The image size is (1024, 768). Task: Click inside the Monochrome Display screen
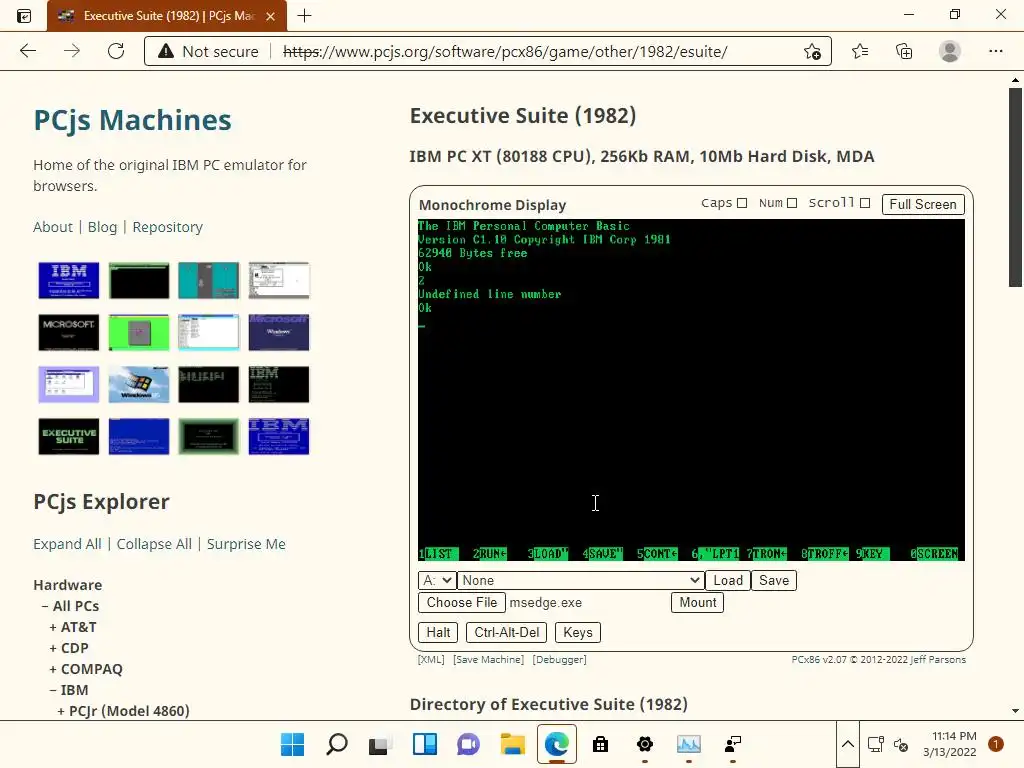click(x=691, y=390)
